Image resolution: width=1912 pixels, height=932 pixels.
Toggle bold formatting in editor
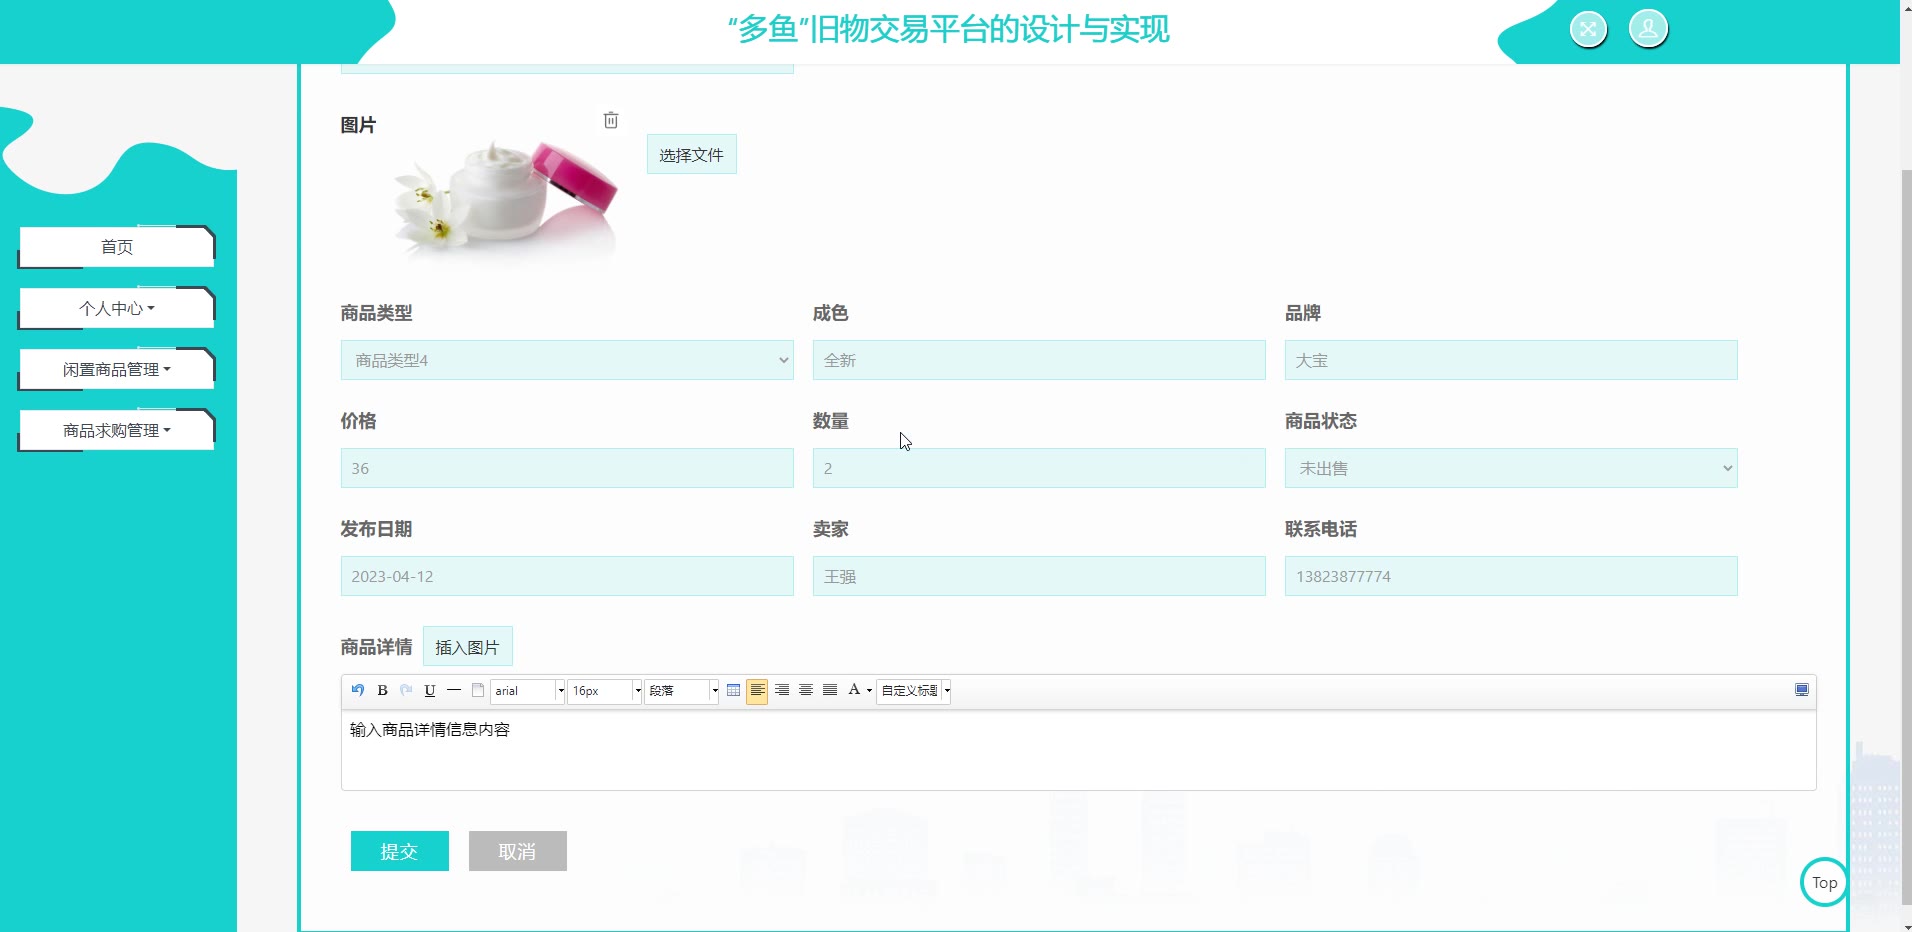coord(382,690)
